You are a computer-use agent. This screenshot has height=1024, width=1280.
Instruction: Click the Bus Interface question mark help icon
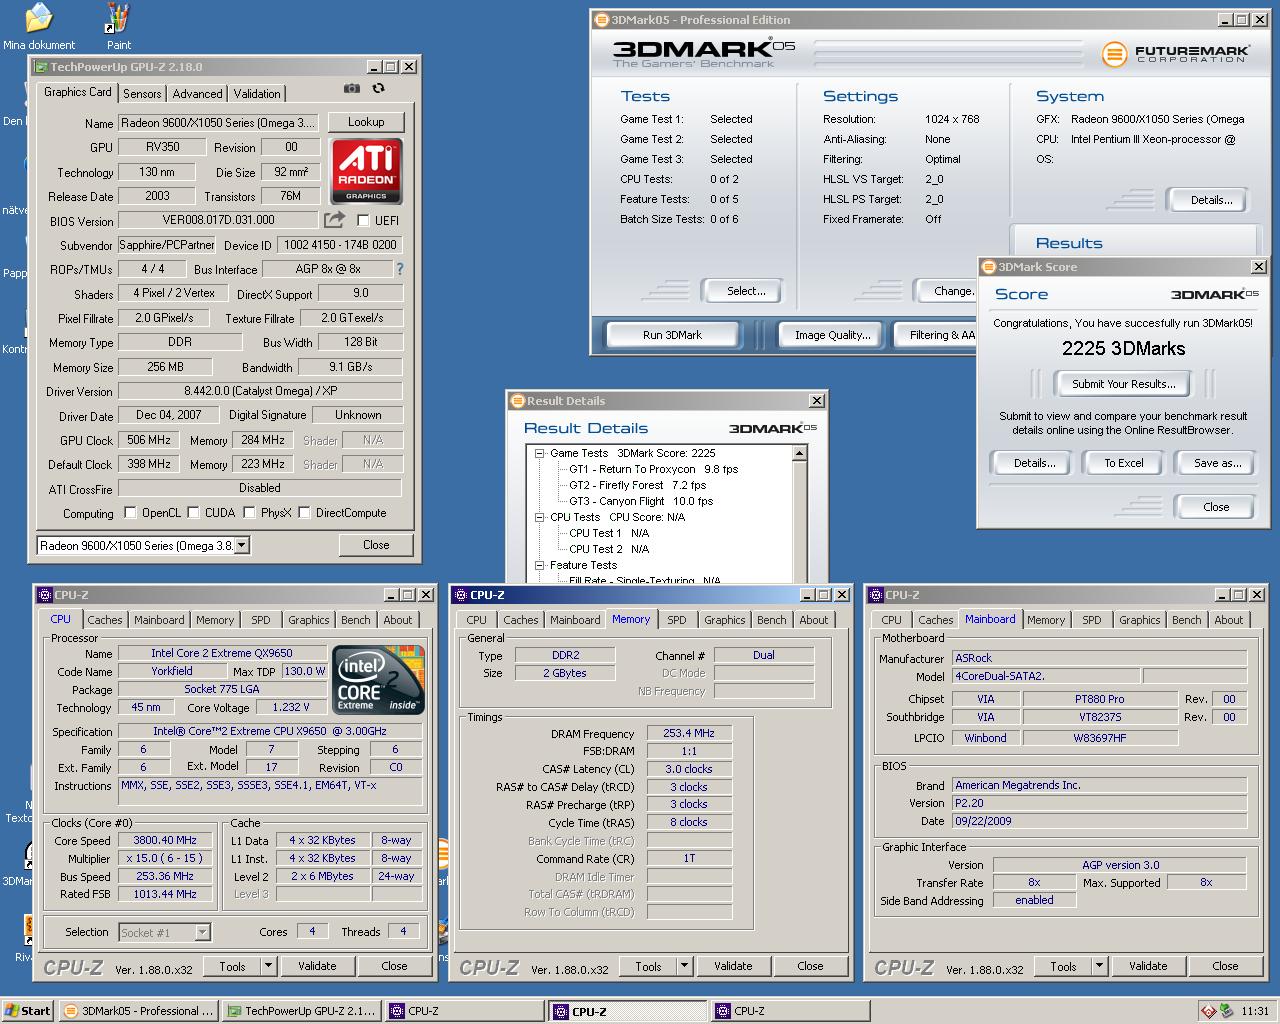(400, 269)
